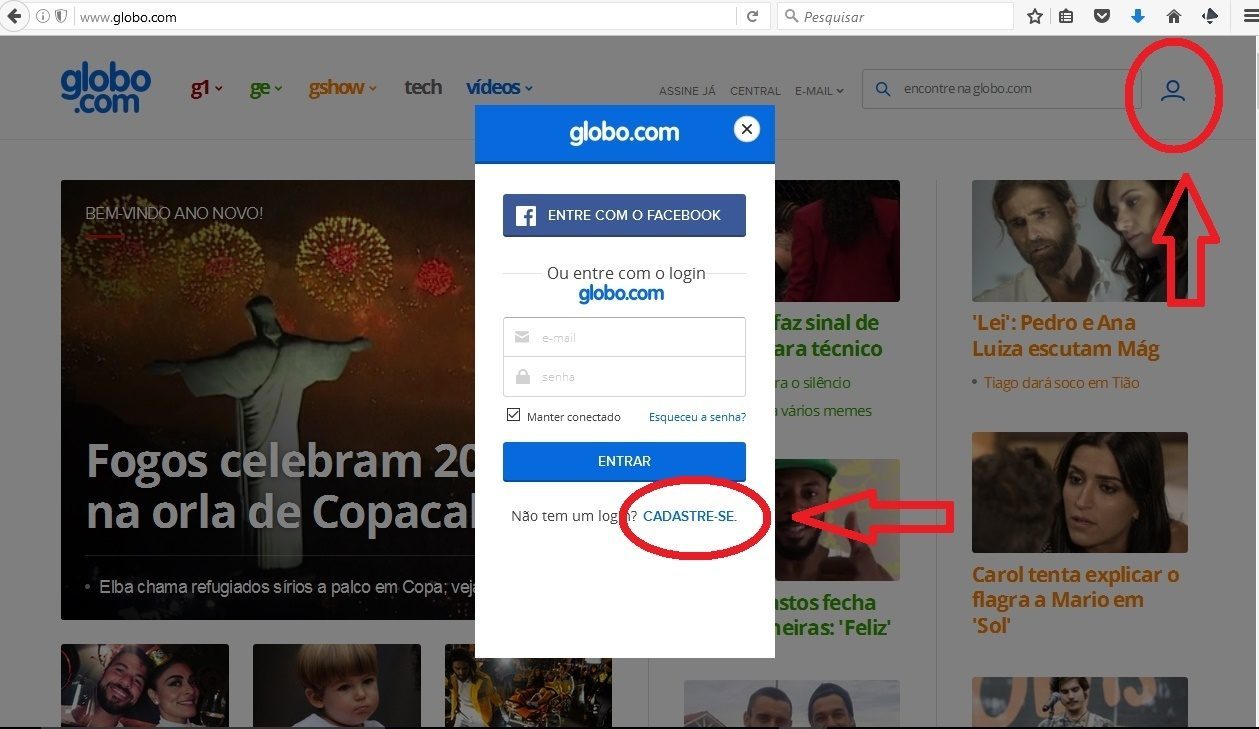Click the Facebook logo in login button
Screen dimensions: 1259x729
[x=526, y=215]
